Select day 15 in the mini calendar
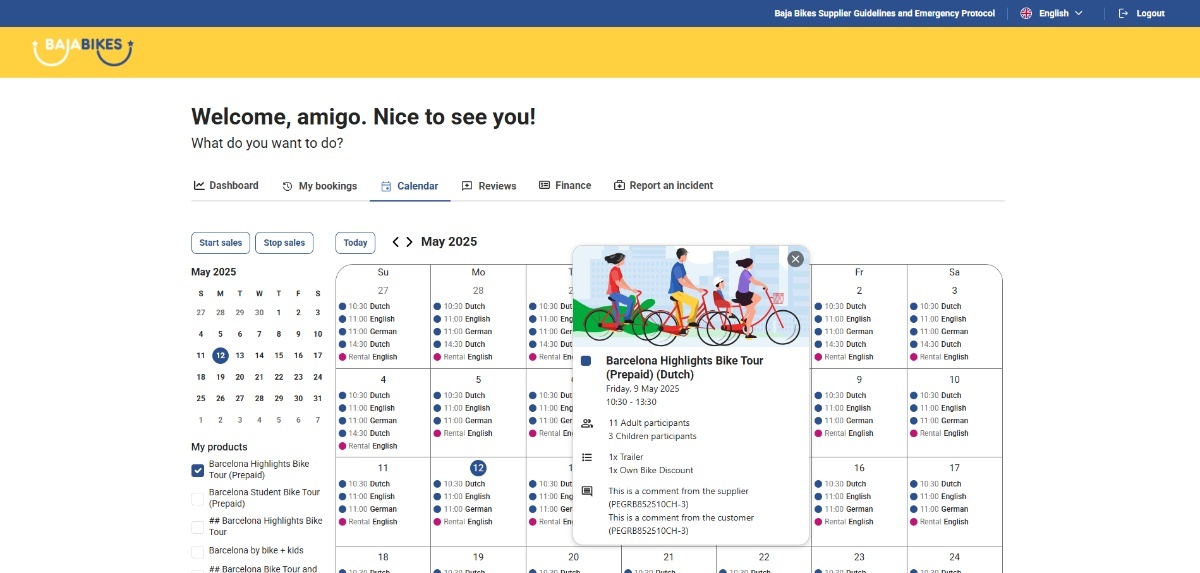The image size is (1200, 573). 279,355
